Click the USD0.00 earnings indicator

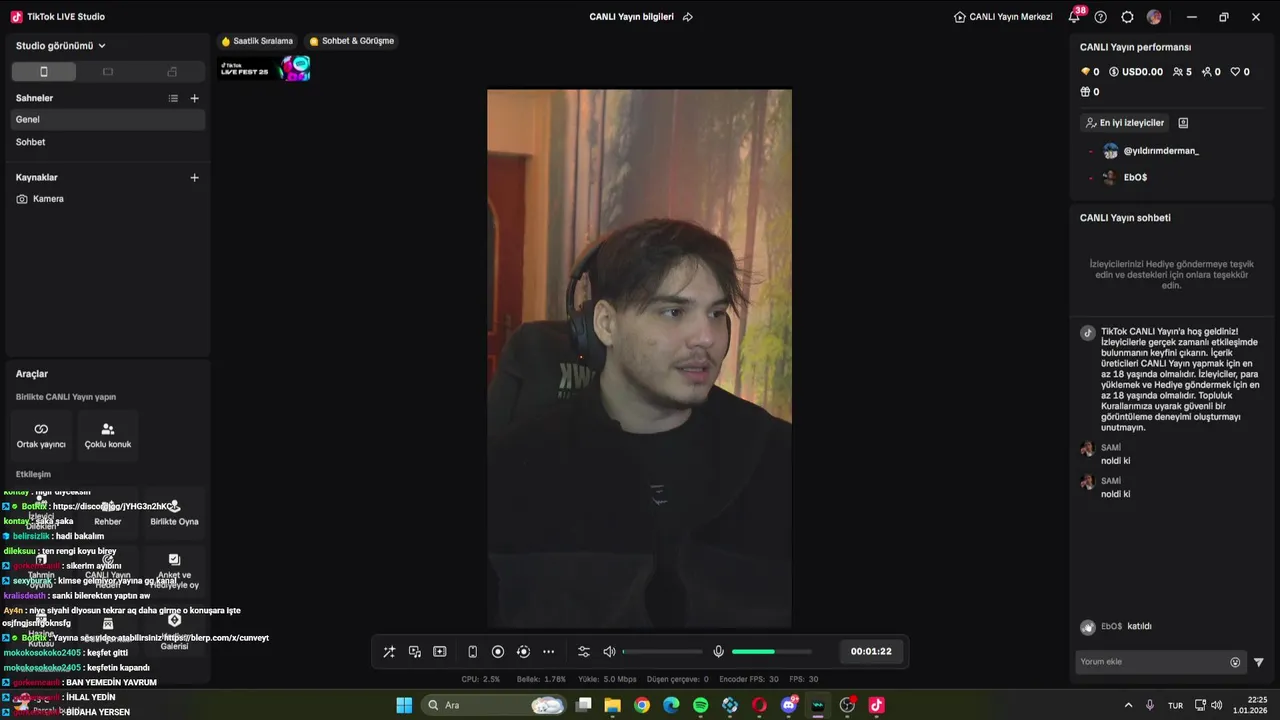tap(1136, 72)
